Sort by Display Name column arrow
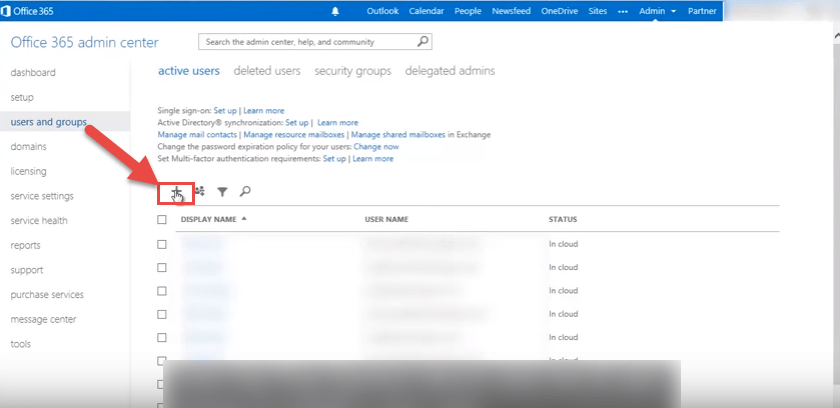Image resolution: width=840 pixels, height=408 pixels. coord(244,218)
